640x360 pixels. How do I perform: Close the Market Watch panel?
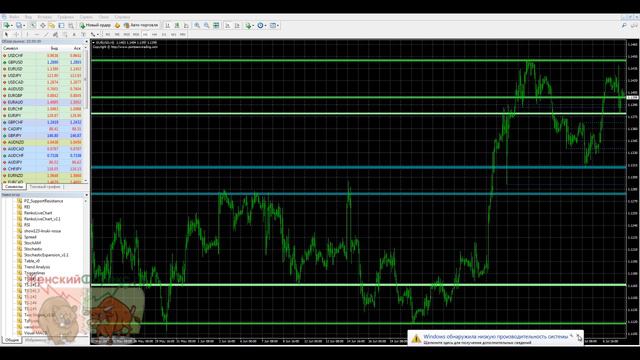click(86, 42)
